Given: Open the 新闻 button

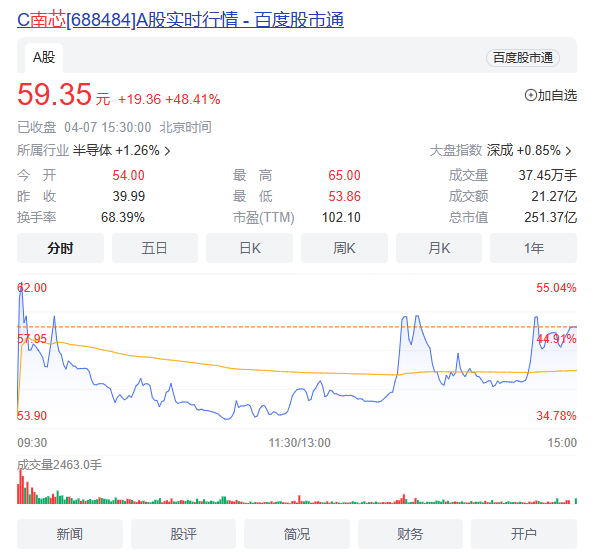Looking at the screenshot, I should pos(70,534).
